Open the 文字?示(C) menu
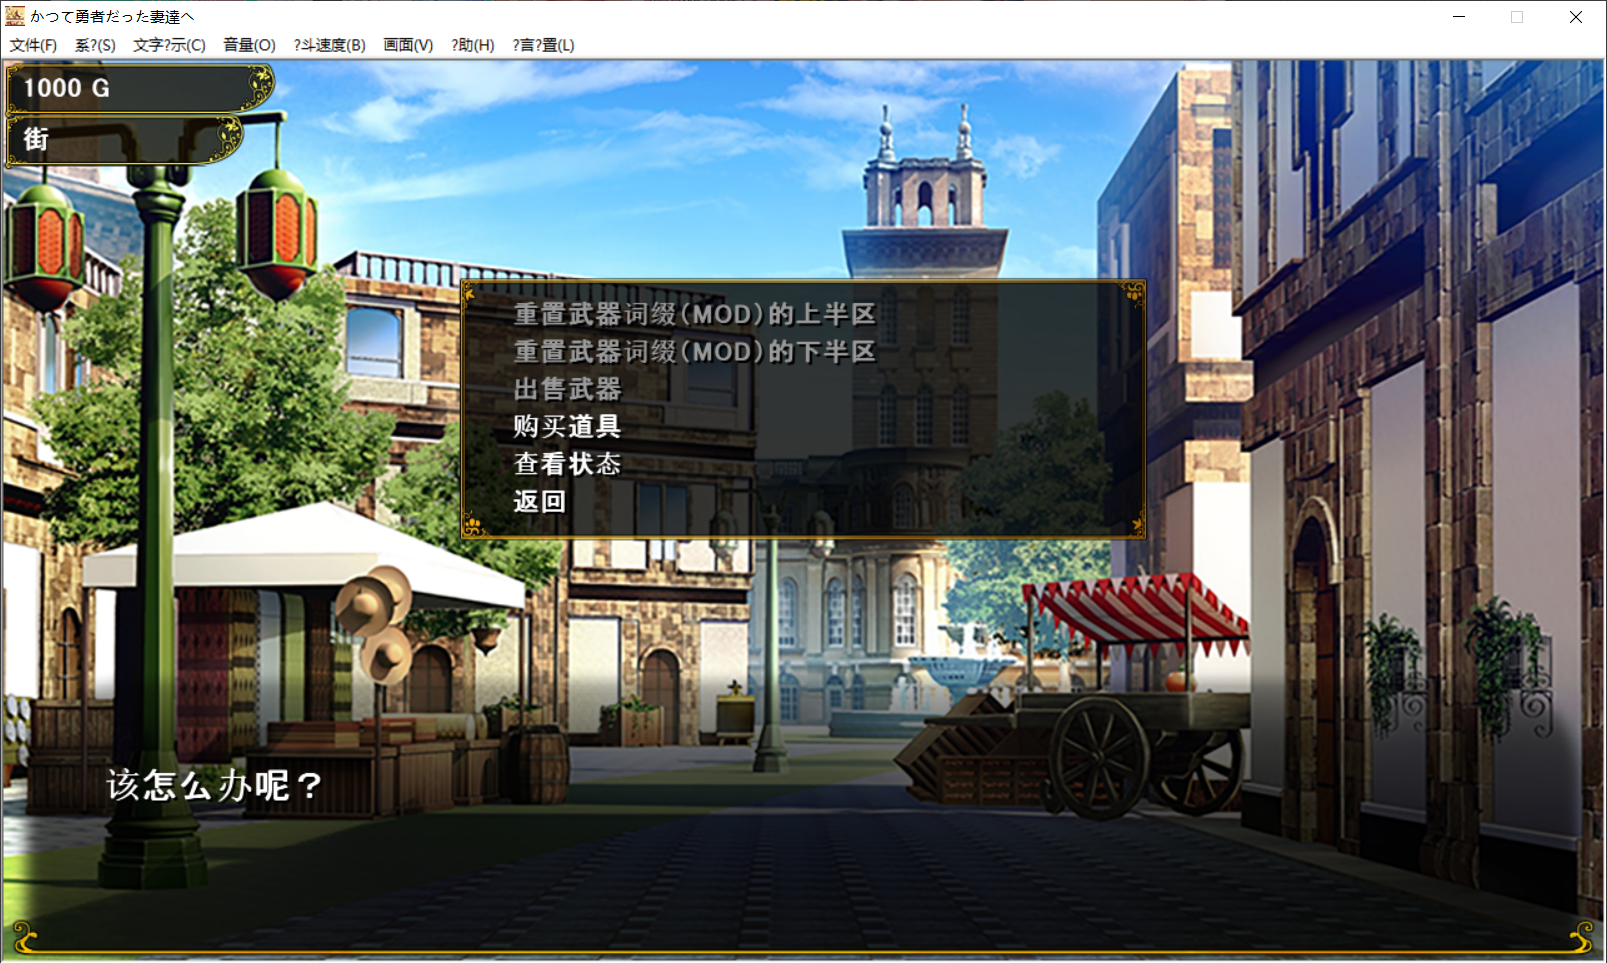1607x963 pixels. 169,45
